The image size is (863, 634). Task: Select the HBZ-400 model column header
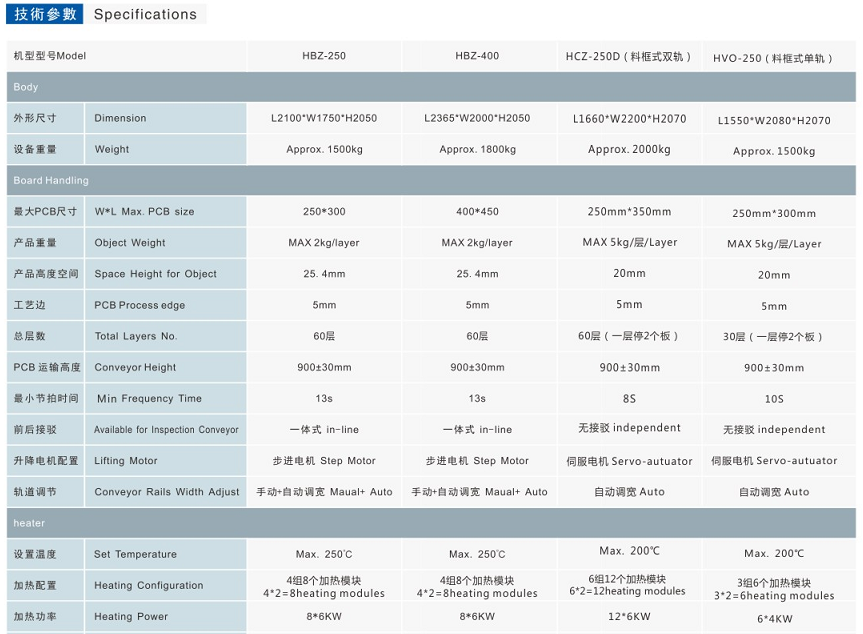477,56
